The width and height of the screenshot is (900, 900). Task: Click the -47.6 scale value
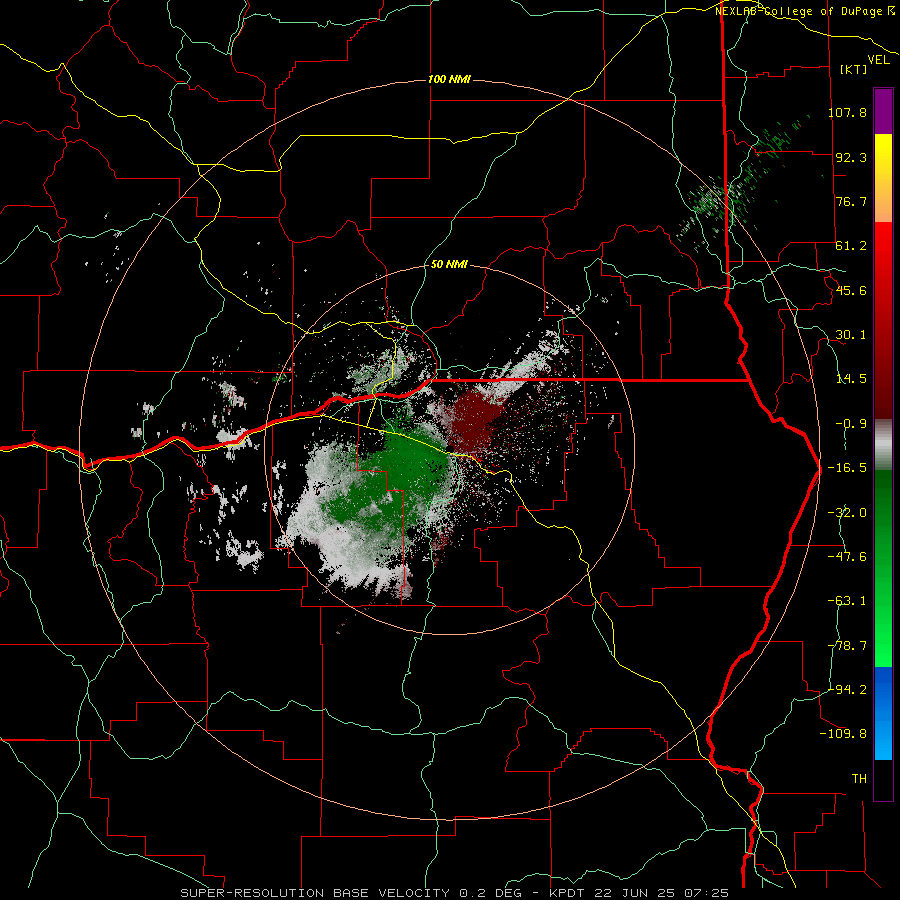tap(847, 557)
